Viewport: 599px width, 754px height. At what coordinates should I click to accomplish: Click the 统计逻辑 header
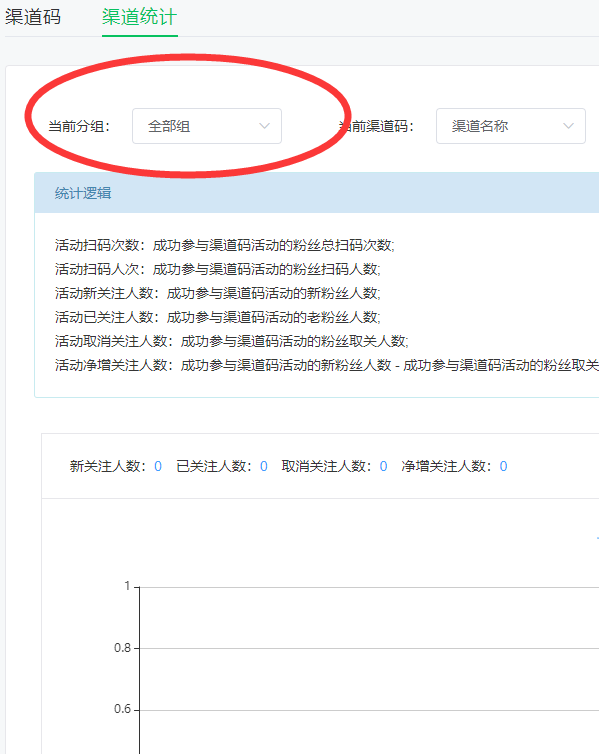coord(83,193)
